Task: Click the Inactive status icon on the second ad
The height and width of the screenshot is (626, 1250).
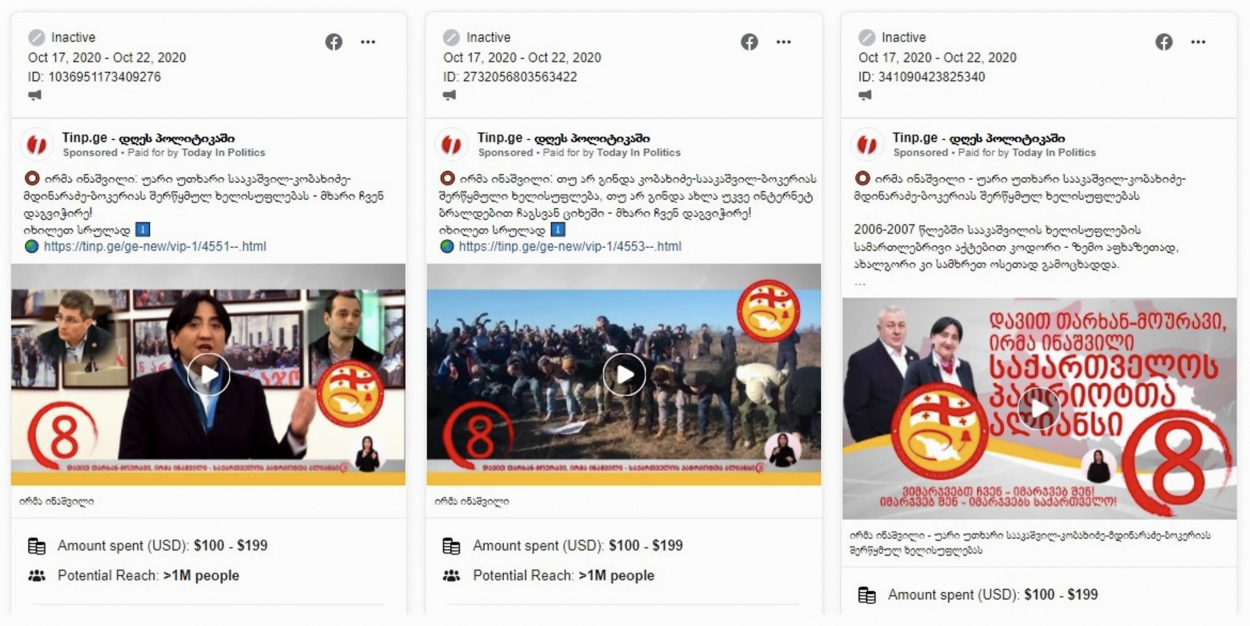Action: [x=452, y=38]
